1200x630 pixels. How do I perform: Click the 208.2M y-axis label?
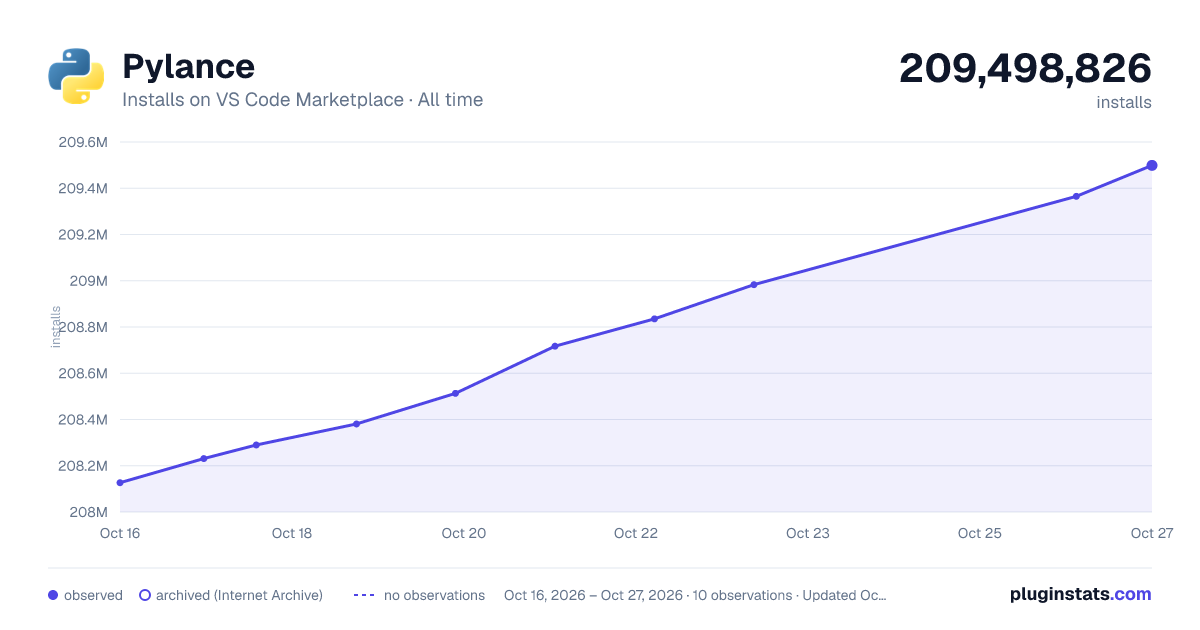83,466
